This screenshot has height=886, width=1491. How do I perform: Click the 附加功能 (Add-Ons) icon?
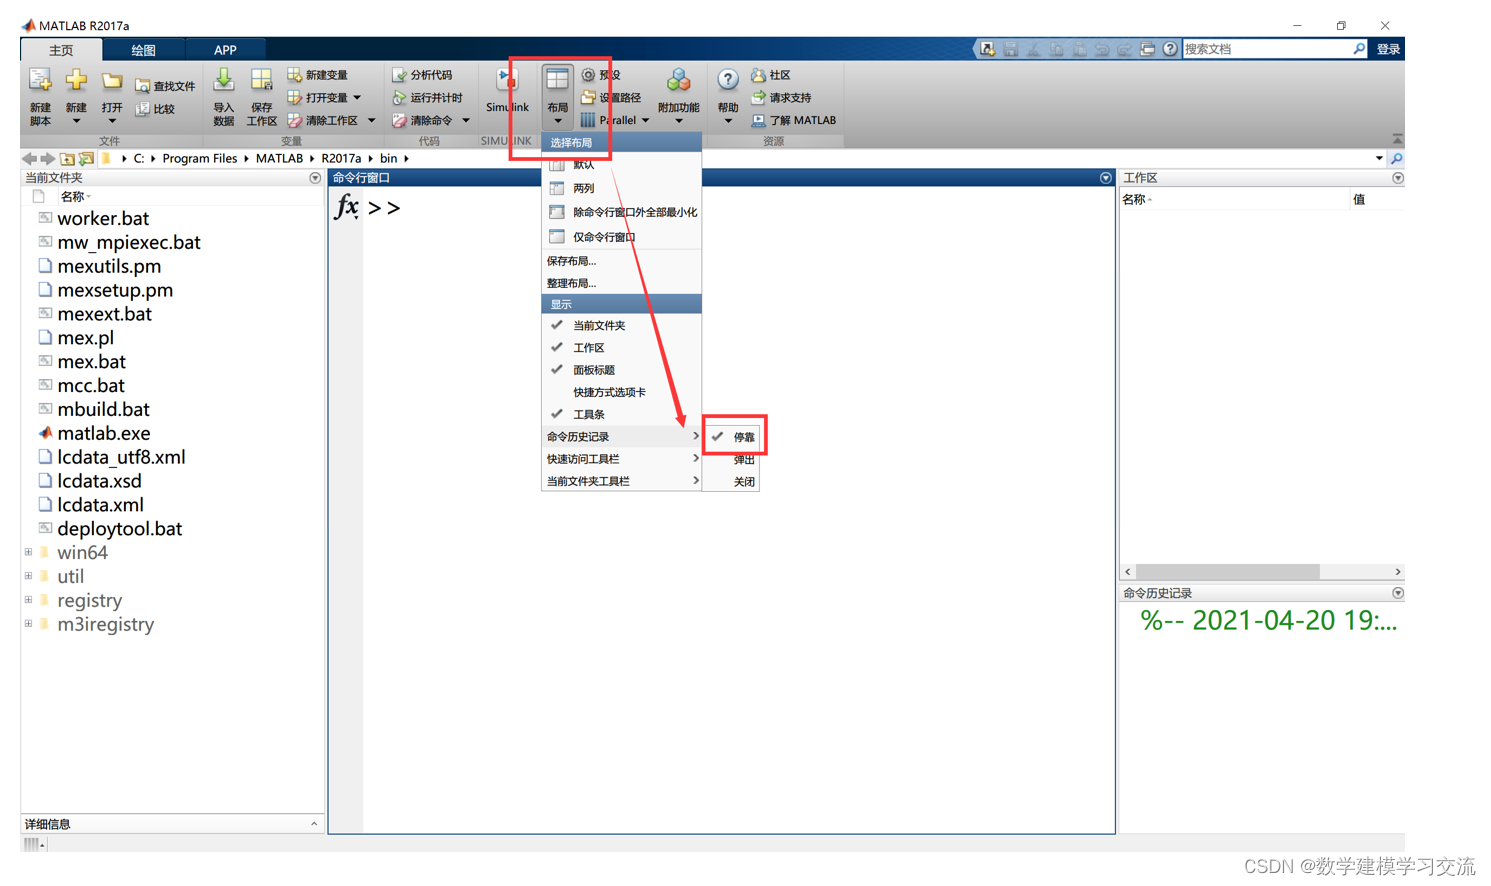679,82
